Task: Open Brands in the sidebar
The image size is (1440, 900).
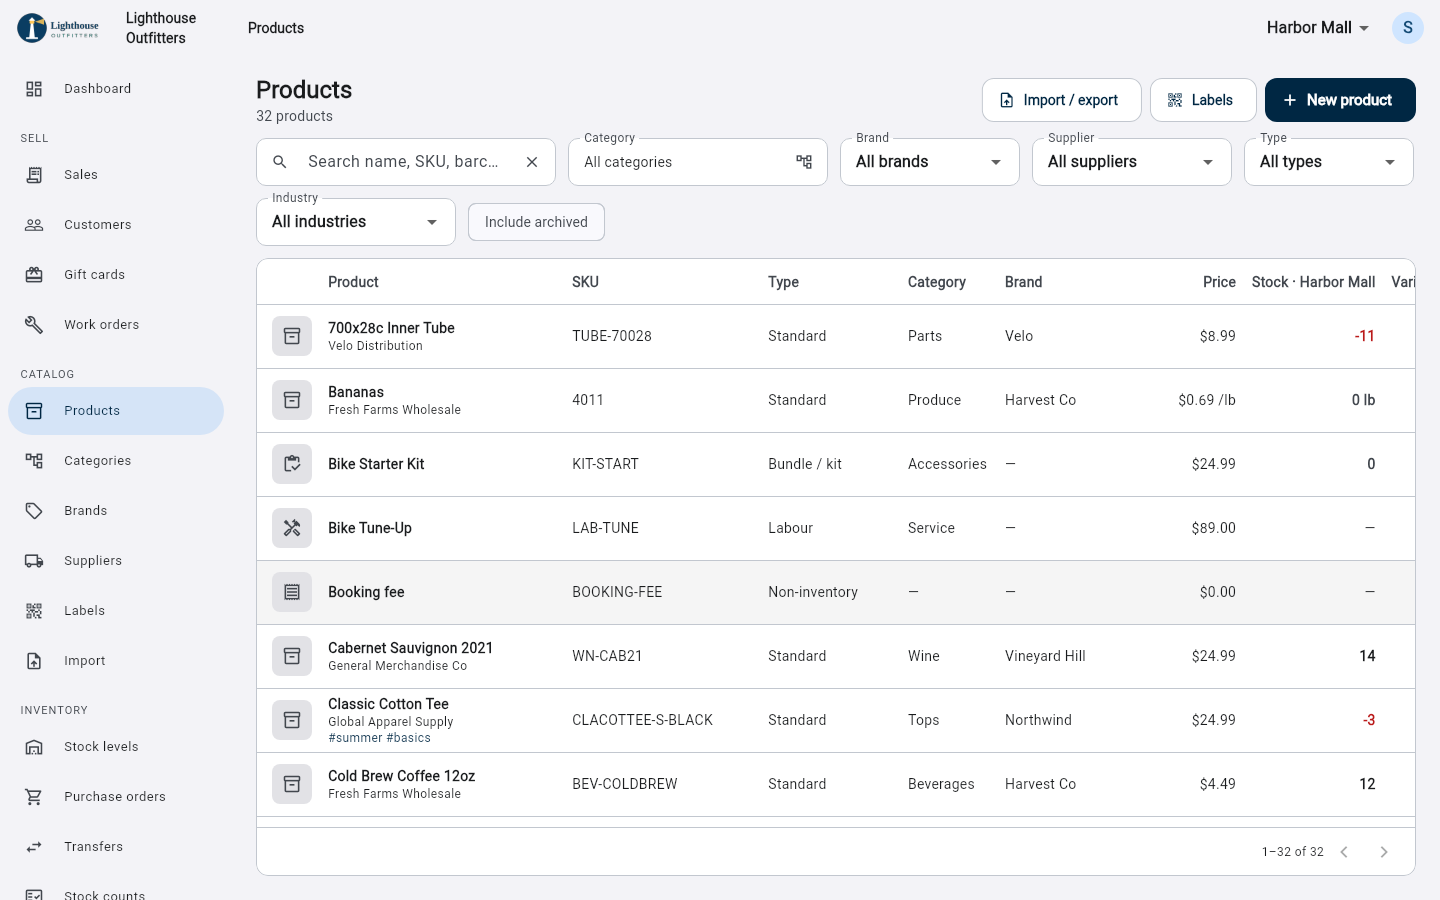Action: [x=116, y=511]
